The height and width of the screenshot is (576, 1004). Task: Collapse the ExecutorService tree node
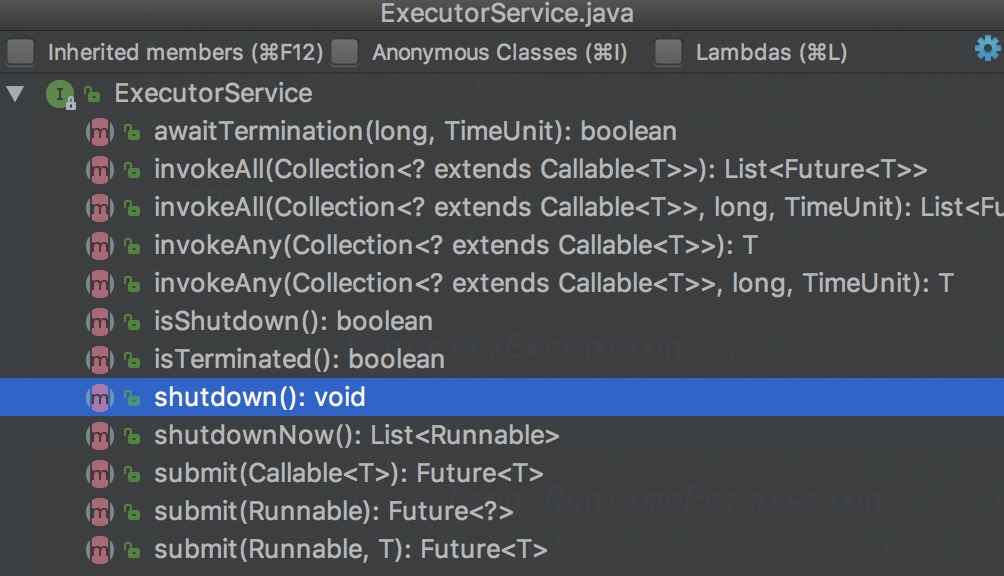[x=15, y=94]
